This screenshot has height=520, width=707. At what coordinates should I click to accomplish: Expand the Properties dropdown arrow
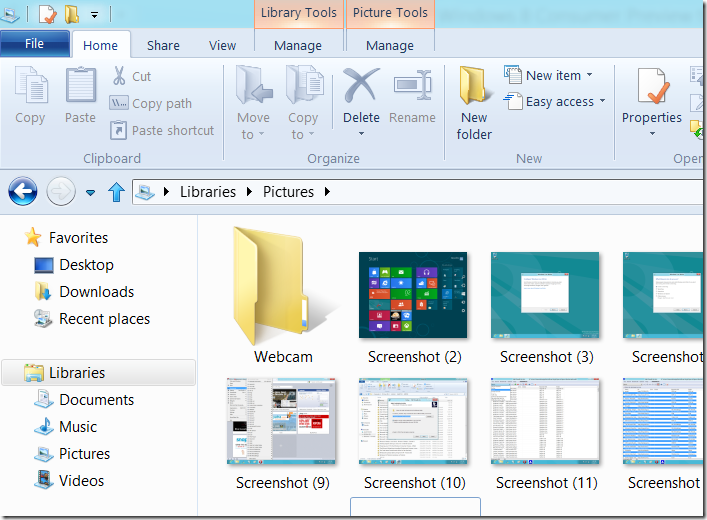pos(652,133)
